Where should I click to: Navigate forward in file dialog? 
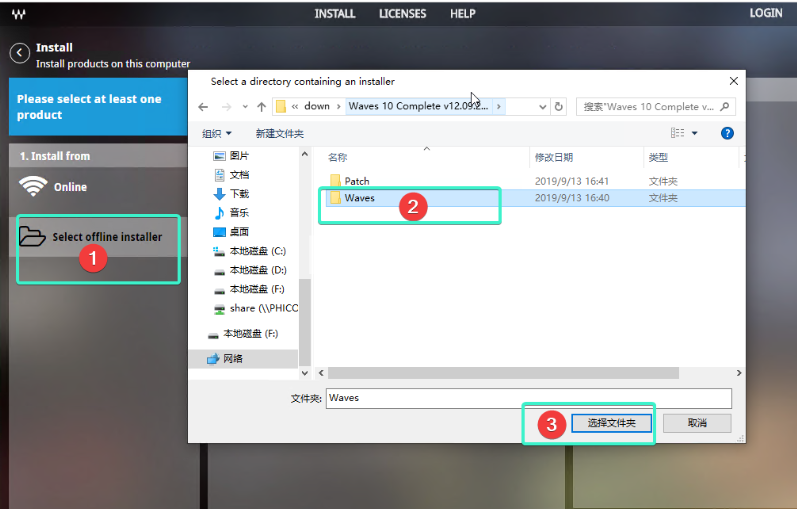coord(227,107)
